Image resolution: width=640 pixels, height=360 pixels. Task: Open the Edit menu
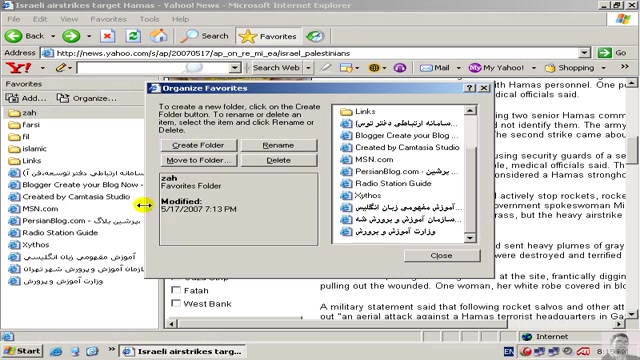(x=40, y=19)
